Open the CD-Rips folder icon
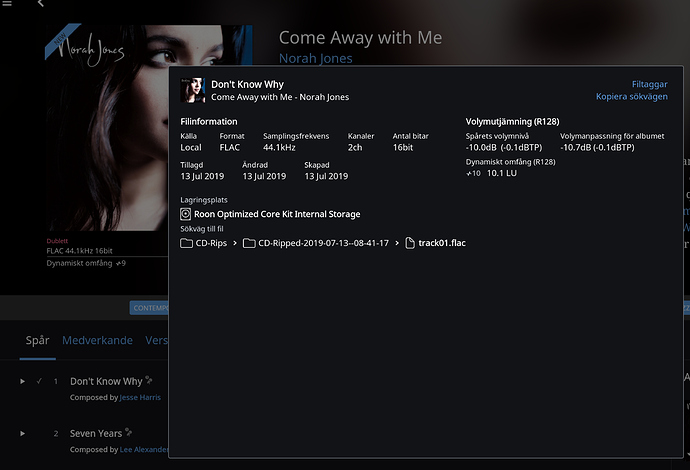The width and height of the screenshot is (690, 470). click(187, 243)
